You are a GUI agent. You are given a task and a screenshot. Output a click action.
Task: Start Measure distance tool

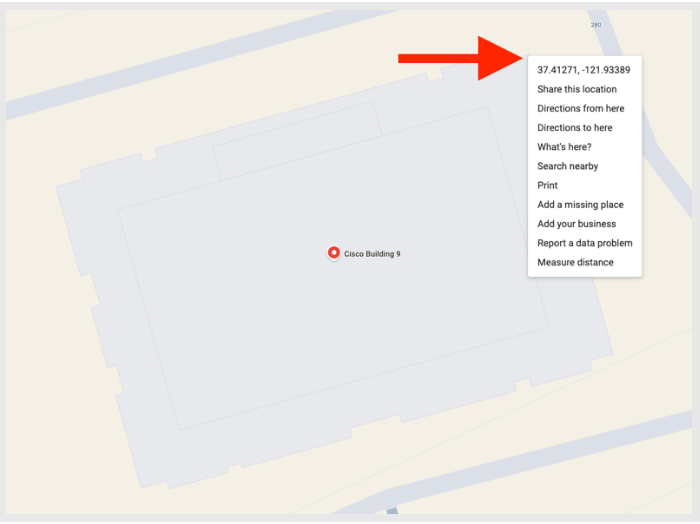[575, 262]
